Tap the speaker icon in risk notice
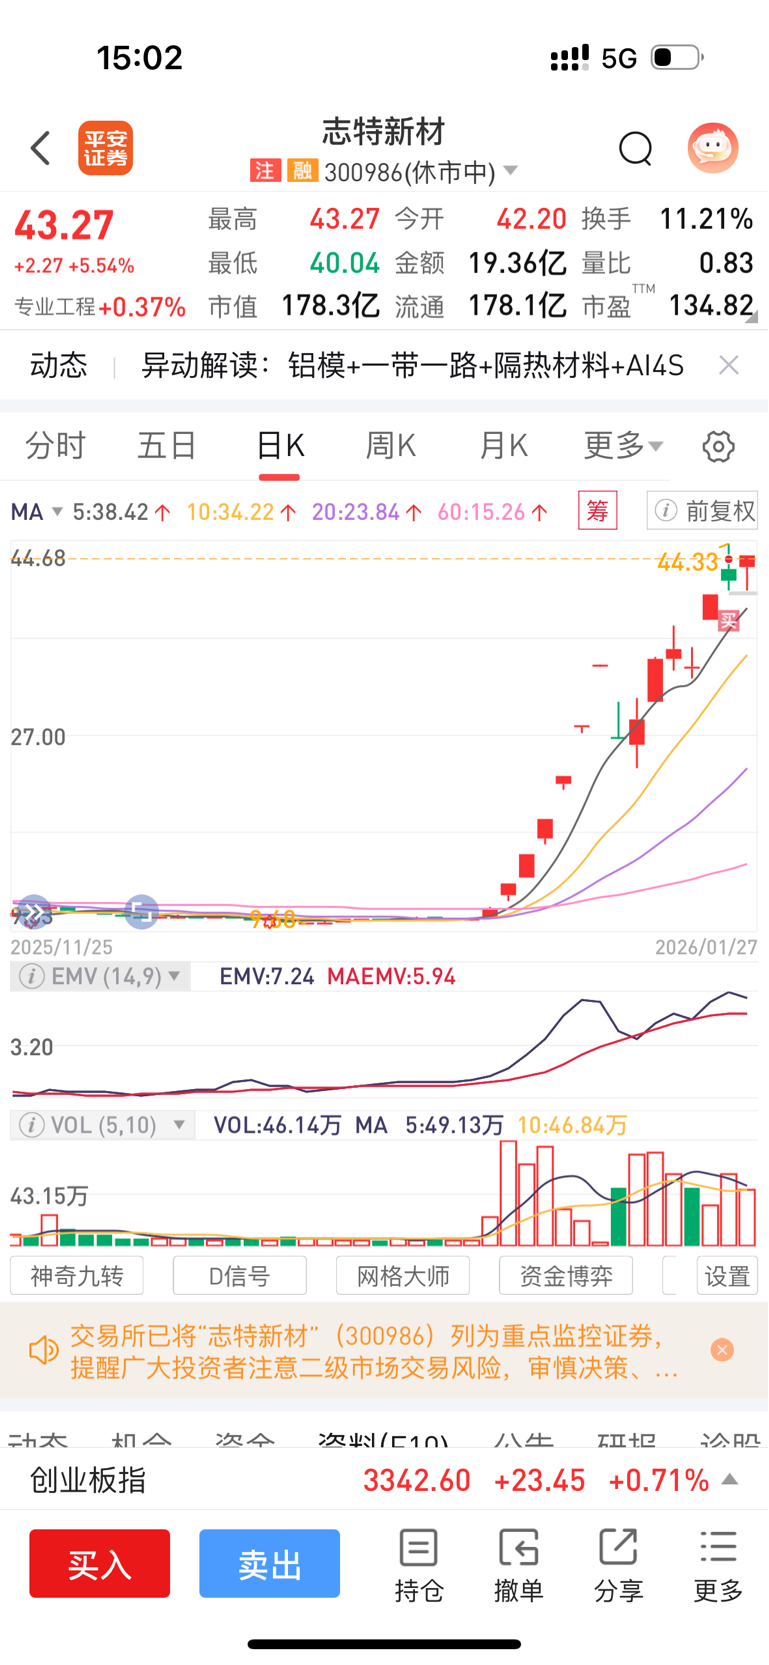 [x=43, y=1350]
